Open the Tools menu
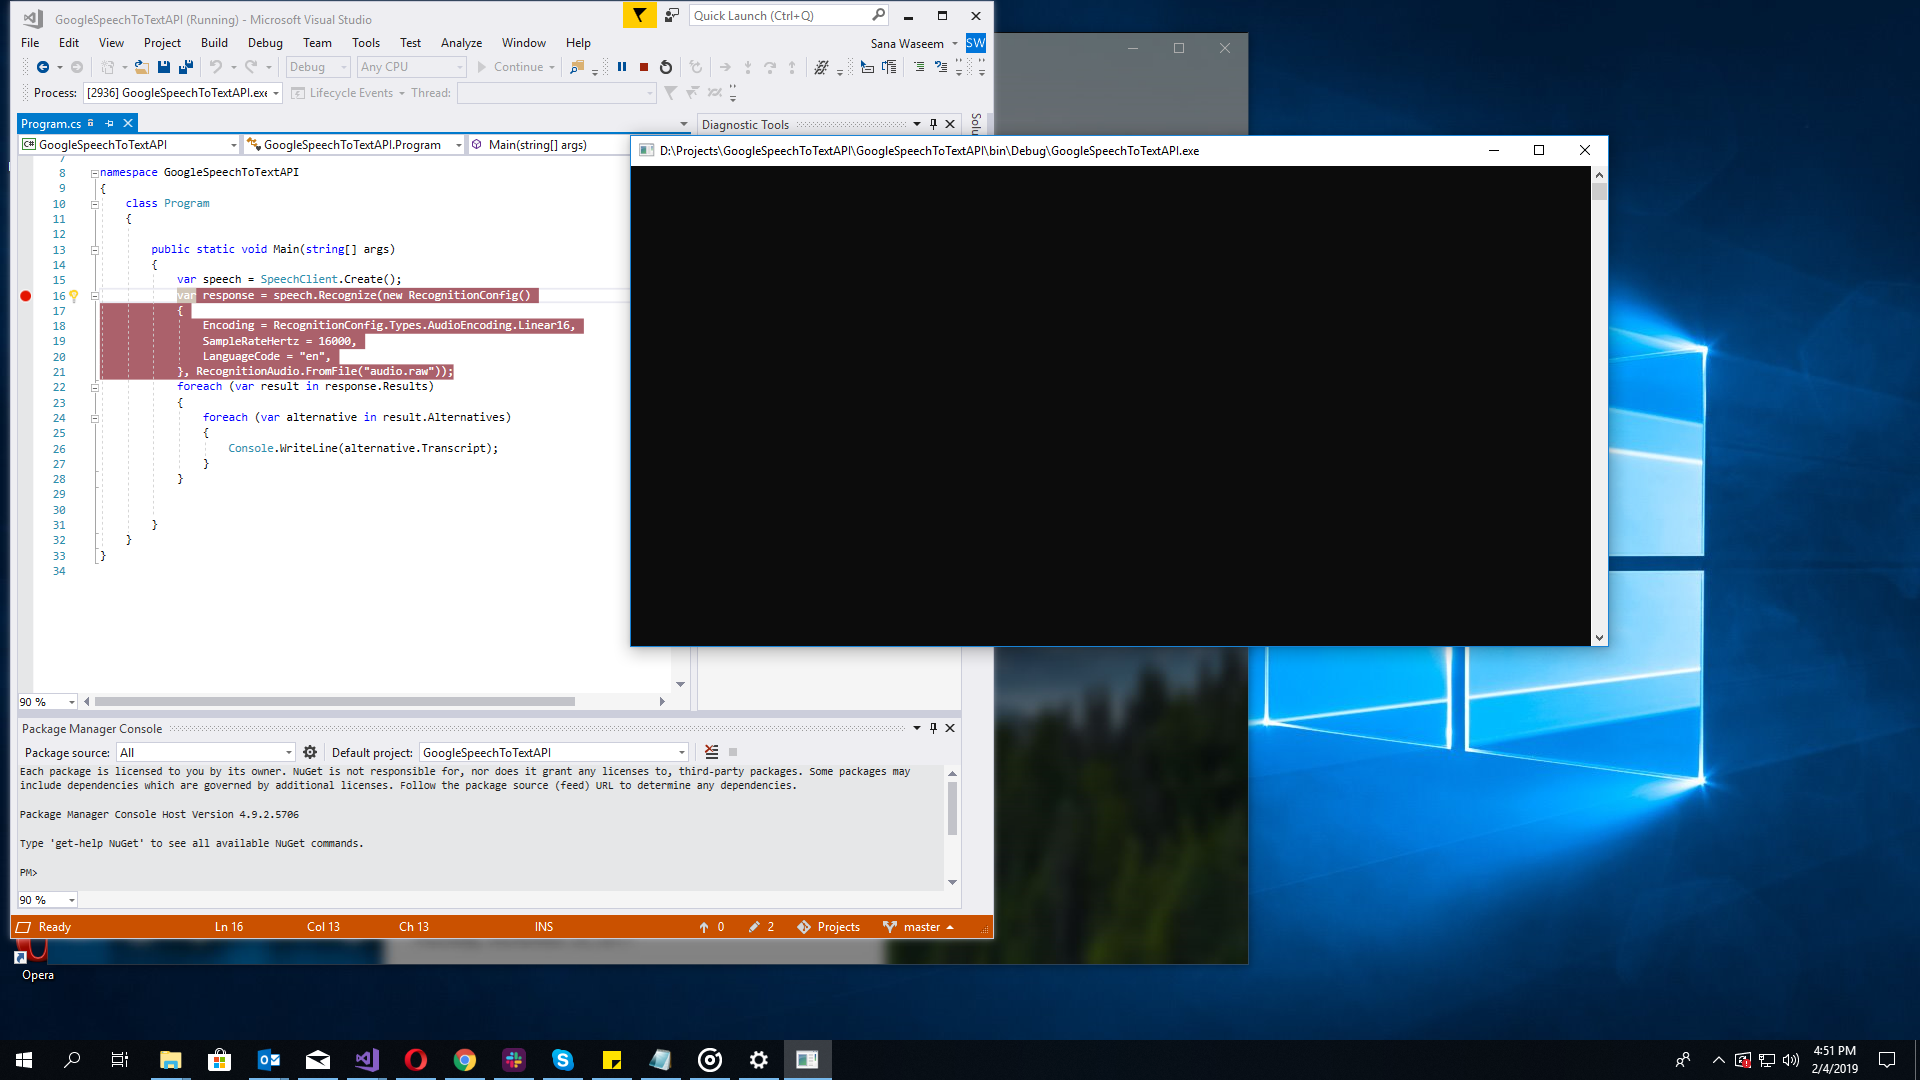1920x1080 pixels. click(x=365, y=43)
